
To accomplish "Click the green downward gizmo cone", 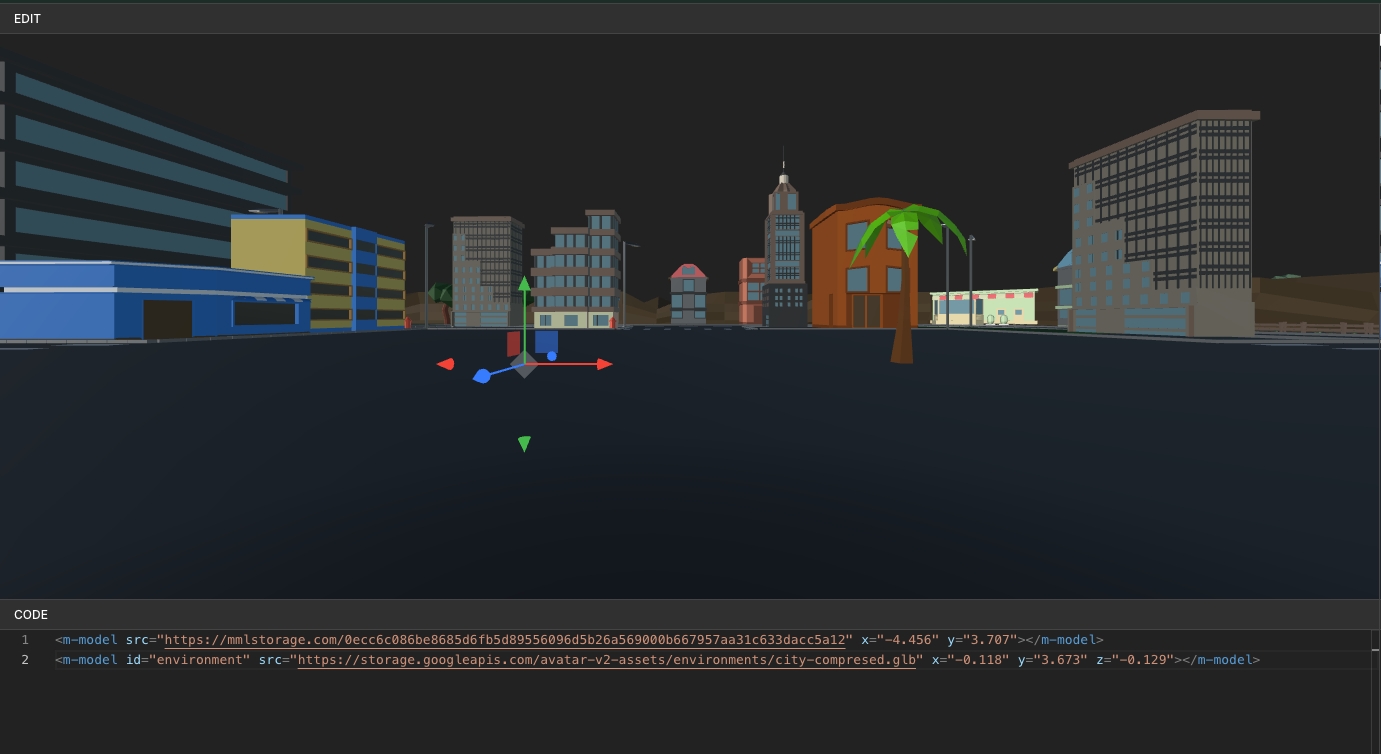I will click(x=524, y=443).
